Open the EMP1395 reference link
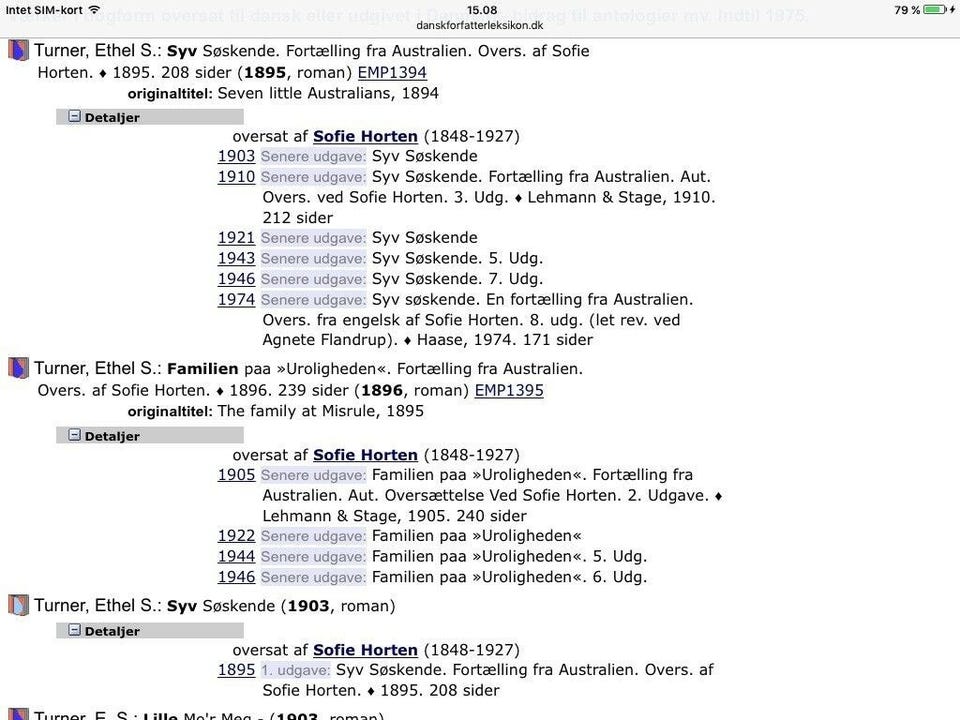This screenshot has width=960, height=720. pyautogui.click(x=509, y=390)
